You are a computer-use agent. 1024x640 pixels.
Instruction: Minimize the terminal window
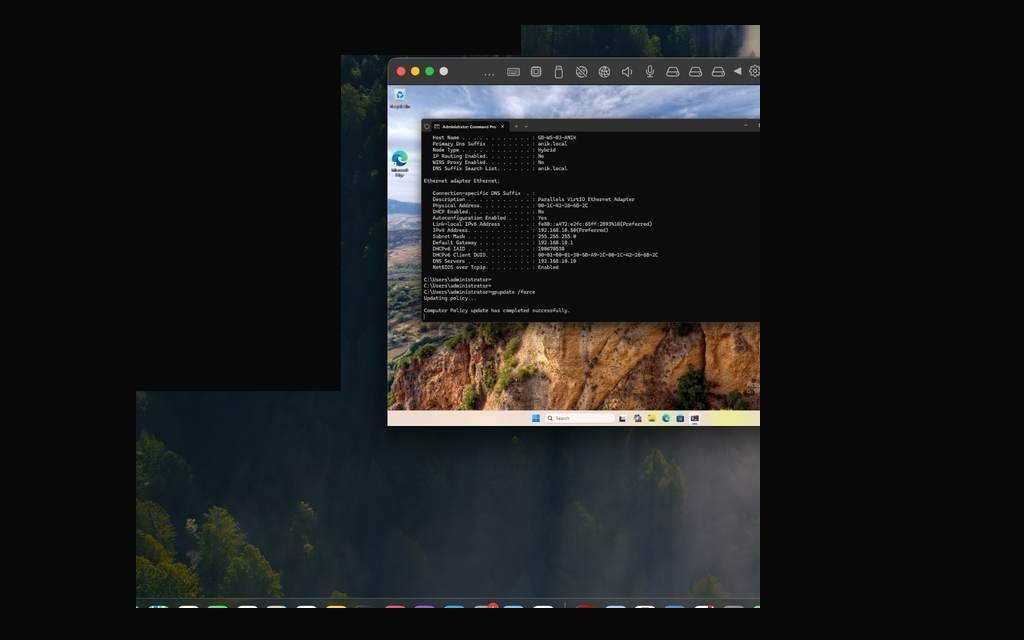click(746, 125)
